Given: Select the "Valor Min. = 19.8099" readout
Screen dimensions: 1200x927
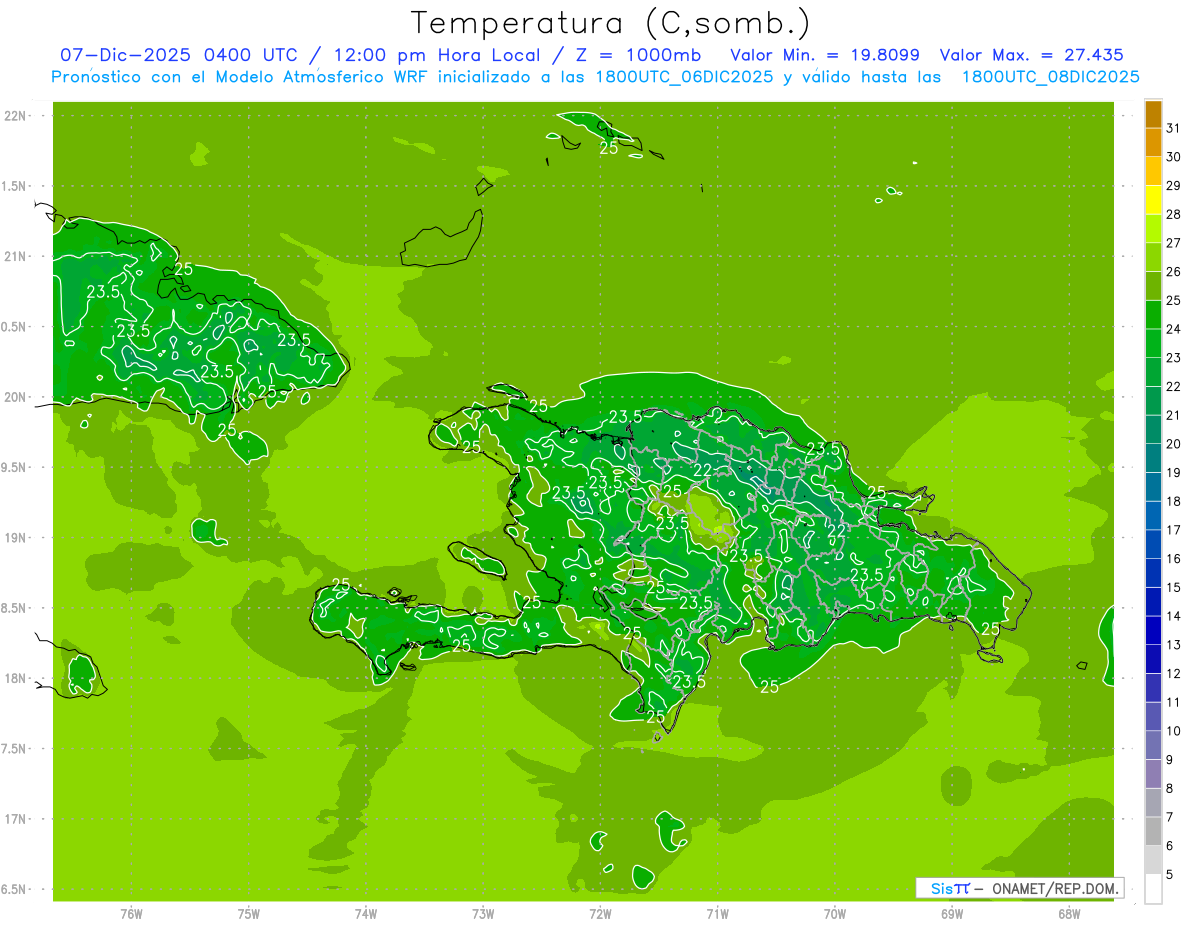Looking at the screenshot, I should pos(825,56).
